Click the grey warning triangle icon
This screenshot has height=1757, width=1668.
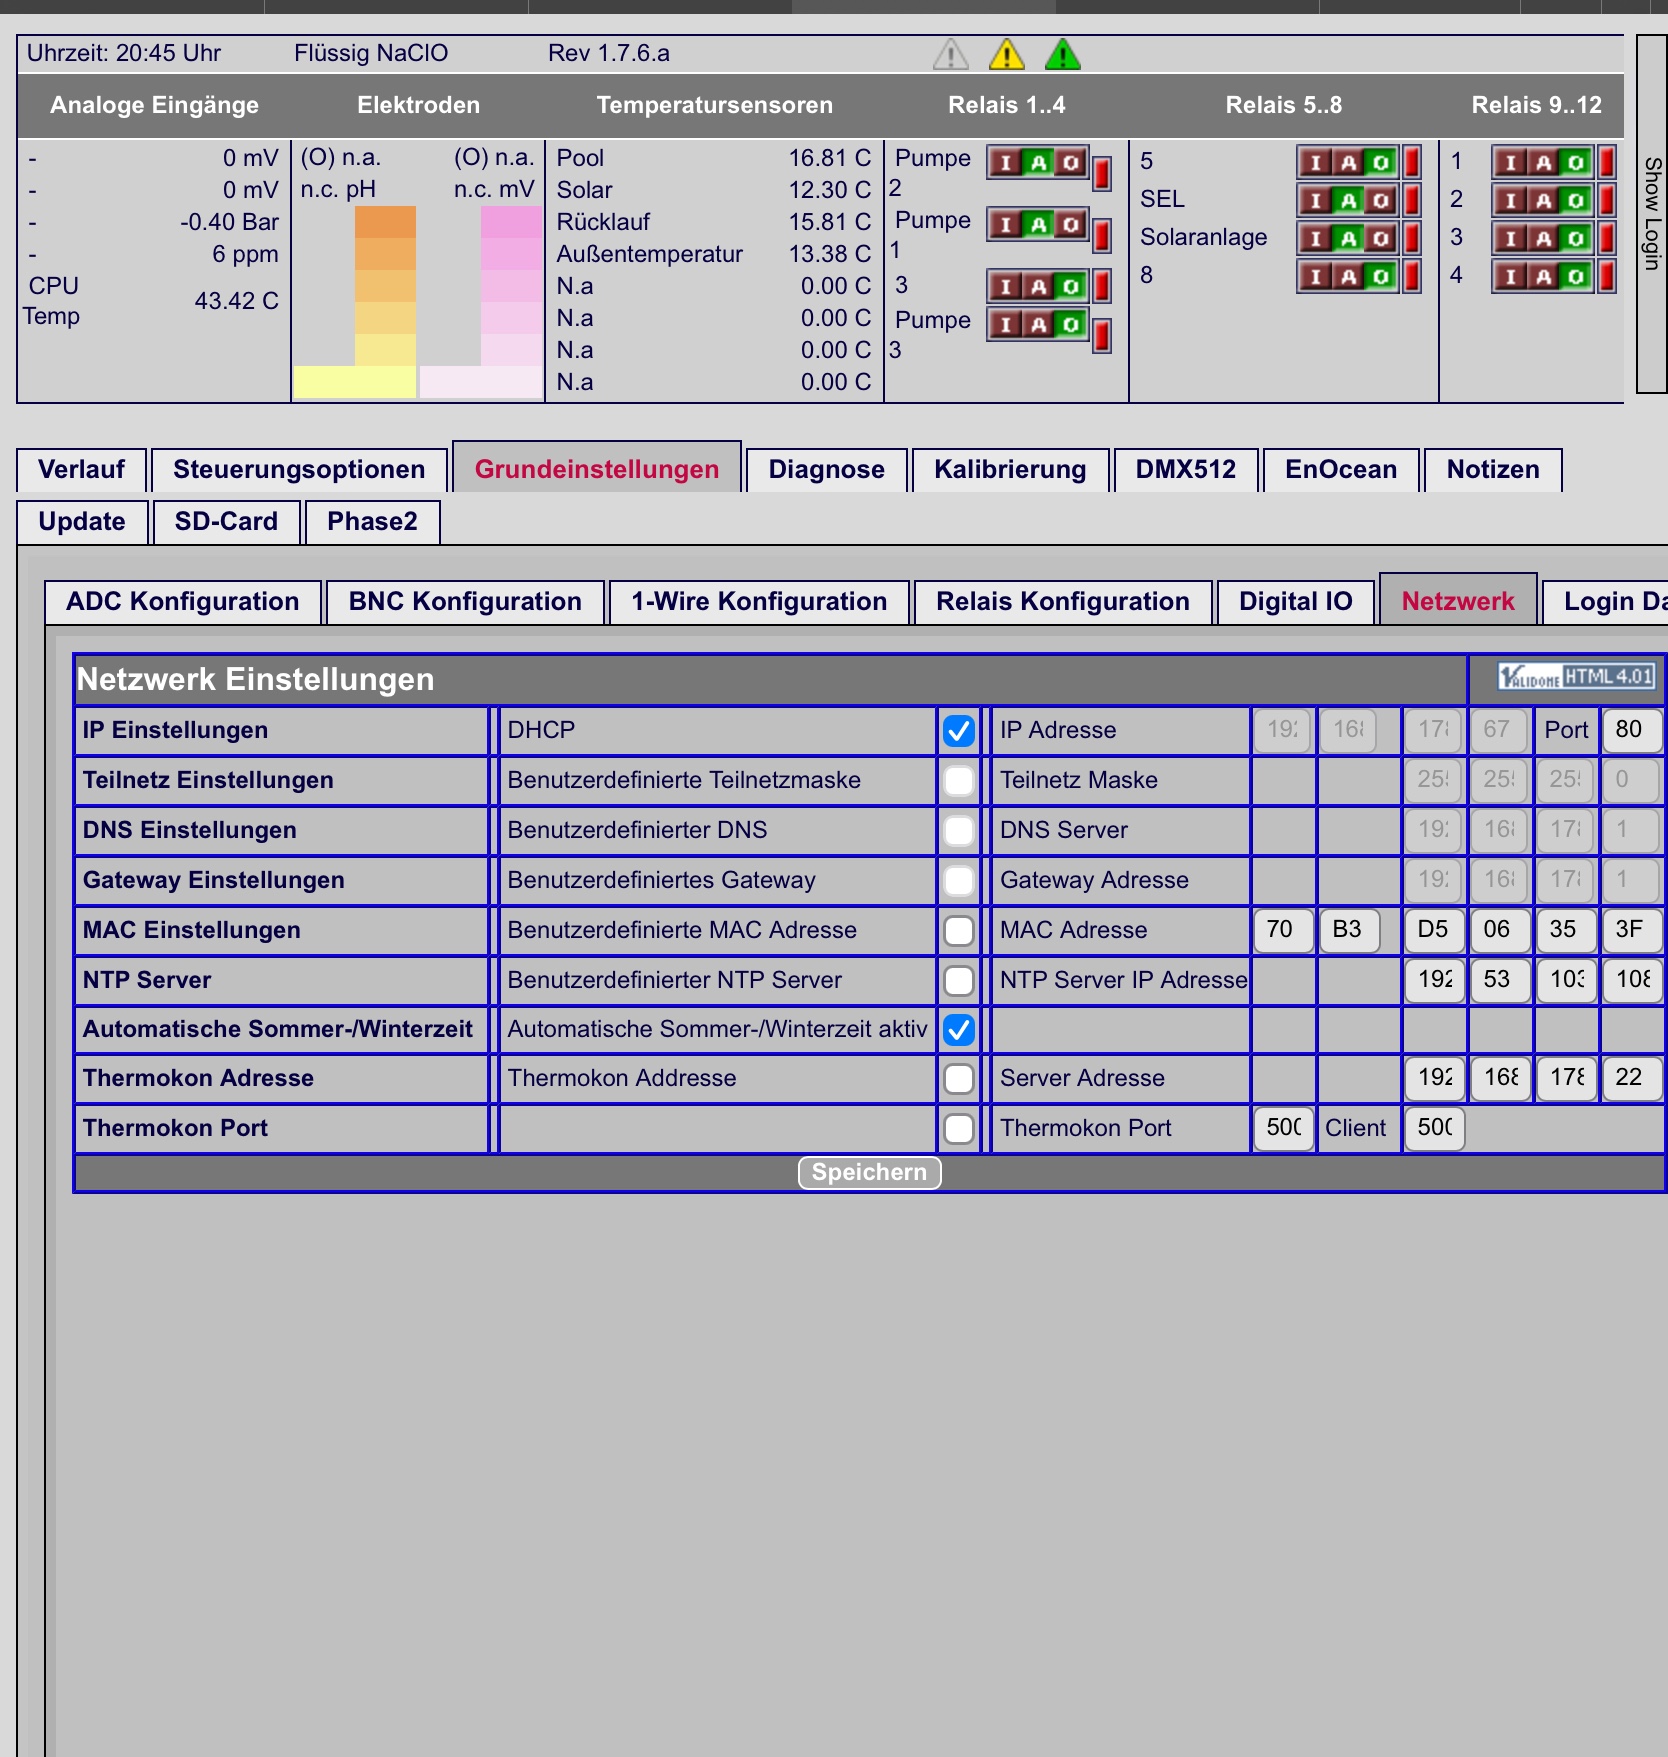pos(950,54)
